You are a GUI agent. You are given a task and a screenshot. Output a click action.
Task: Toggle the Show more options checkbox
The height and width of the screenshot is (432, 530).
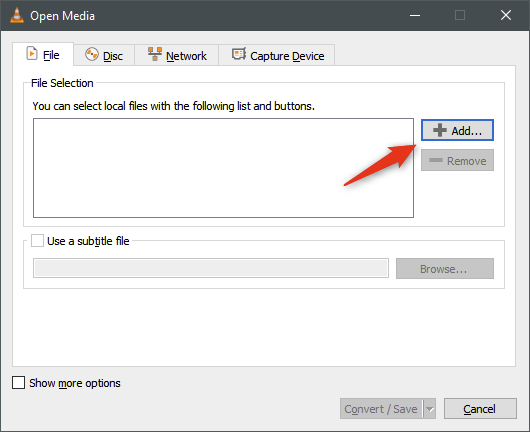tap(18, 383)
